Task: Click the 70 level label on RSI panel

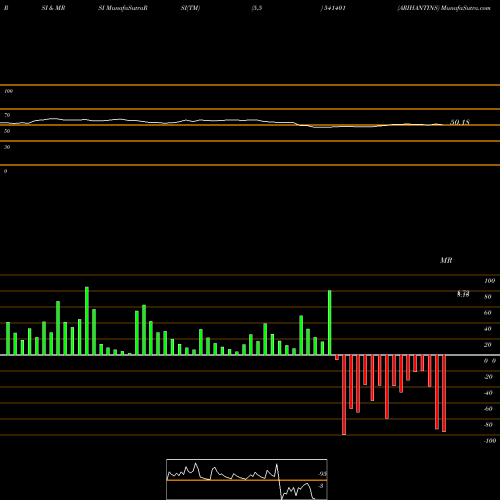Action: 7,115
